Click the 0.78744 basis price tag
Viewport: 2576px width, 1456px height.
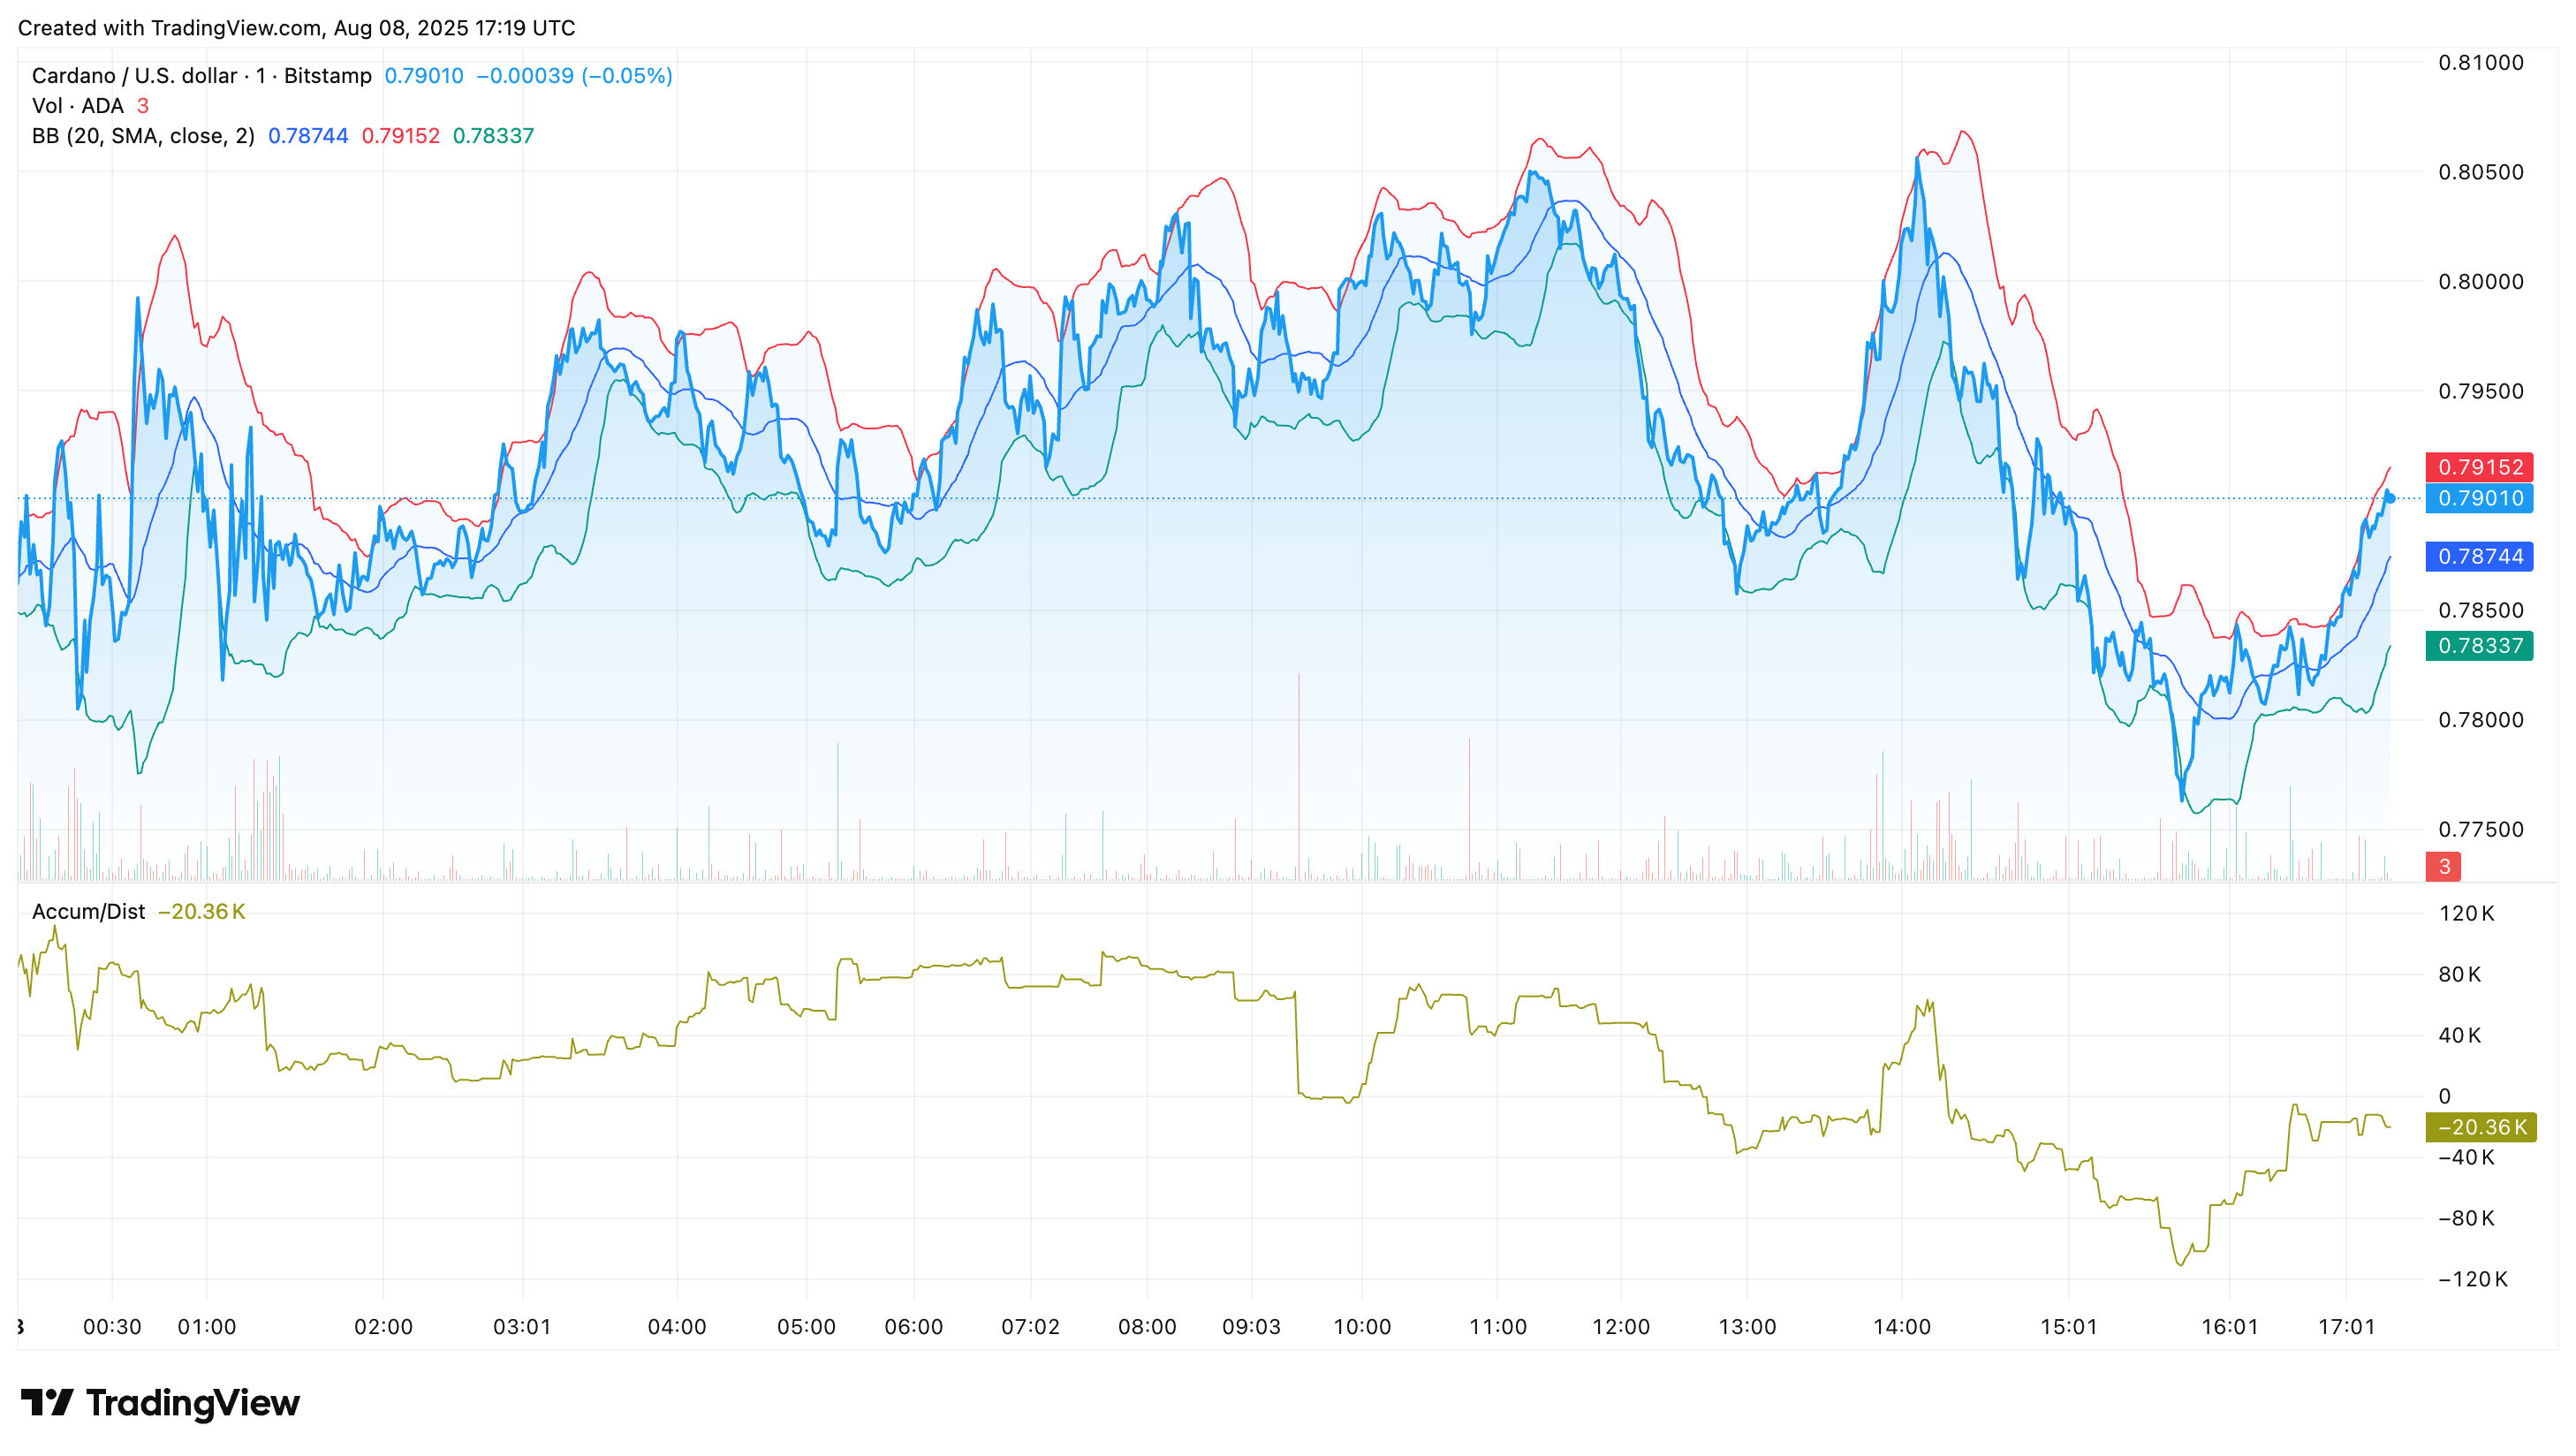click(x=2480, y=556)
